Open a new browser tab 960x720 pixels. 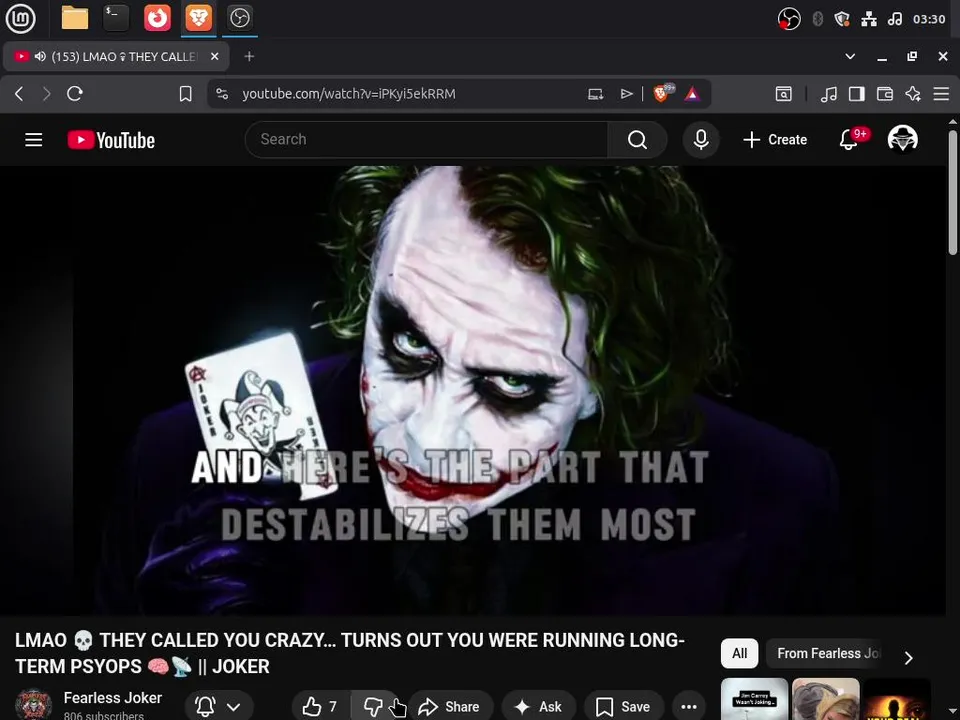(x=249, y=56)
